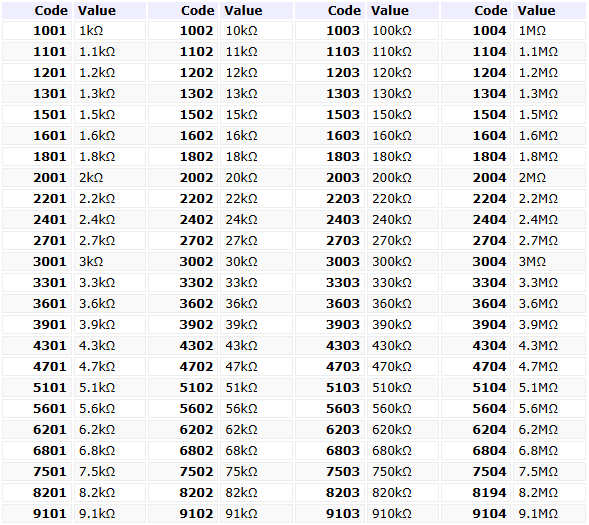
Task: Select code 7503
Action: (329, 472)
